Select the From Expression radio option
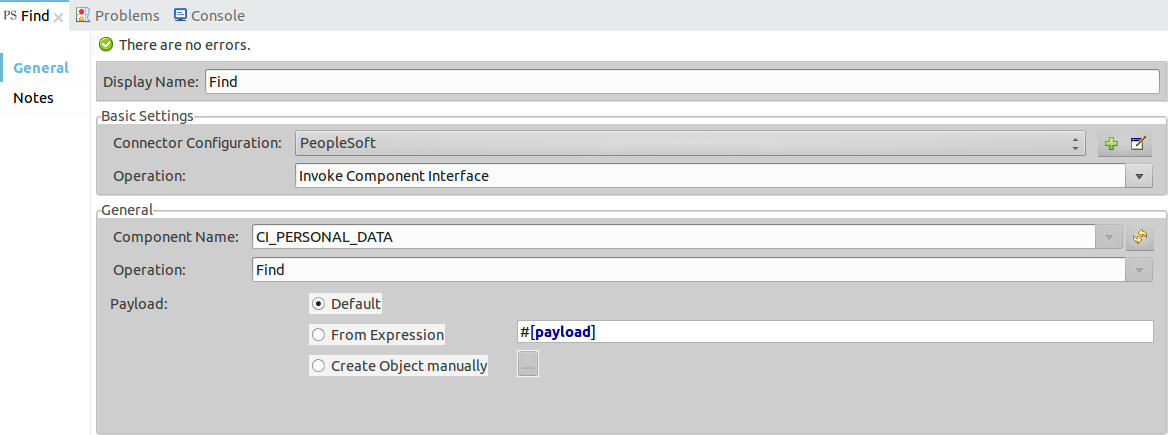The width and height of the screenshot is (1168, 435). click(319, 336)
